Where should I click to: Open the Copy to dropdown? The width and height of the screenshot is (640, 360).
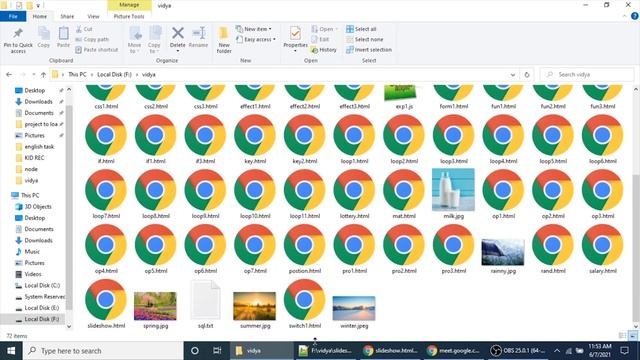pyautogui.click(x=154, y=40)
